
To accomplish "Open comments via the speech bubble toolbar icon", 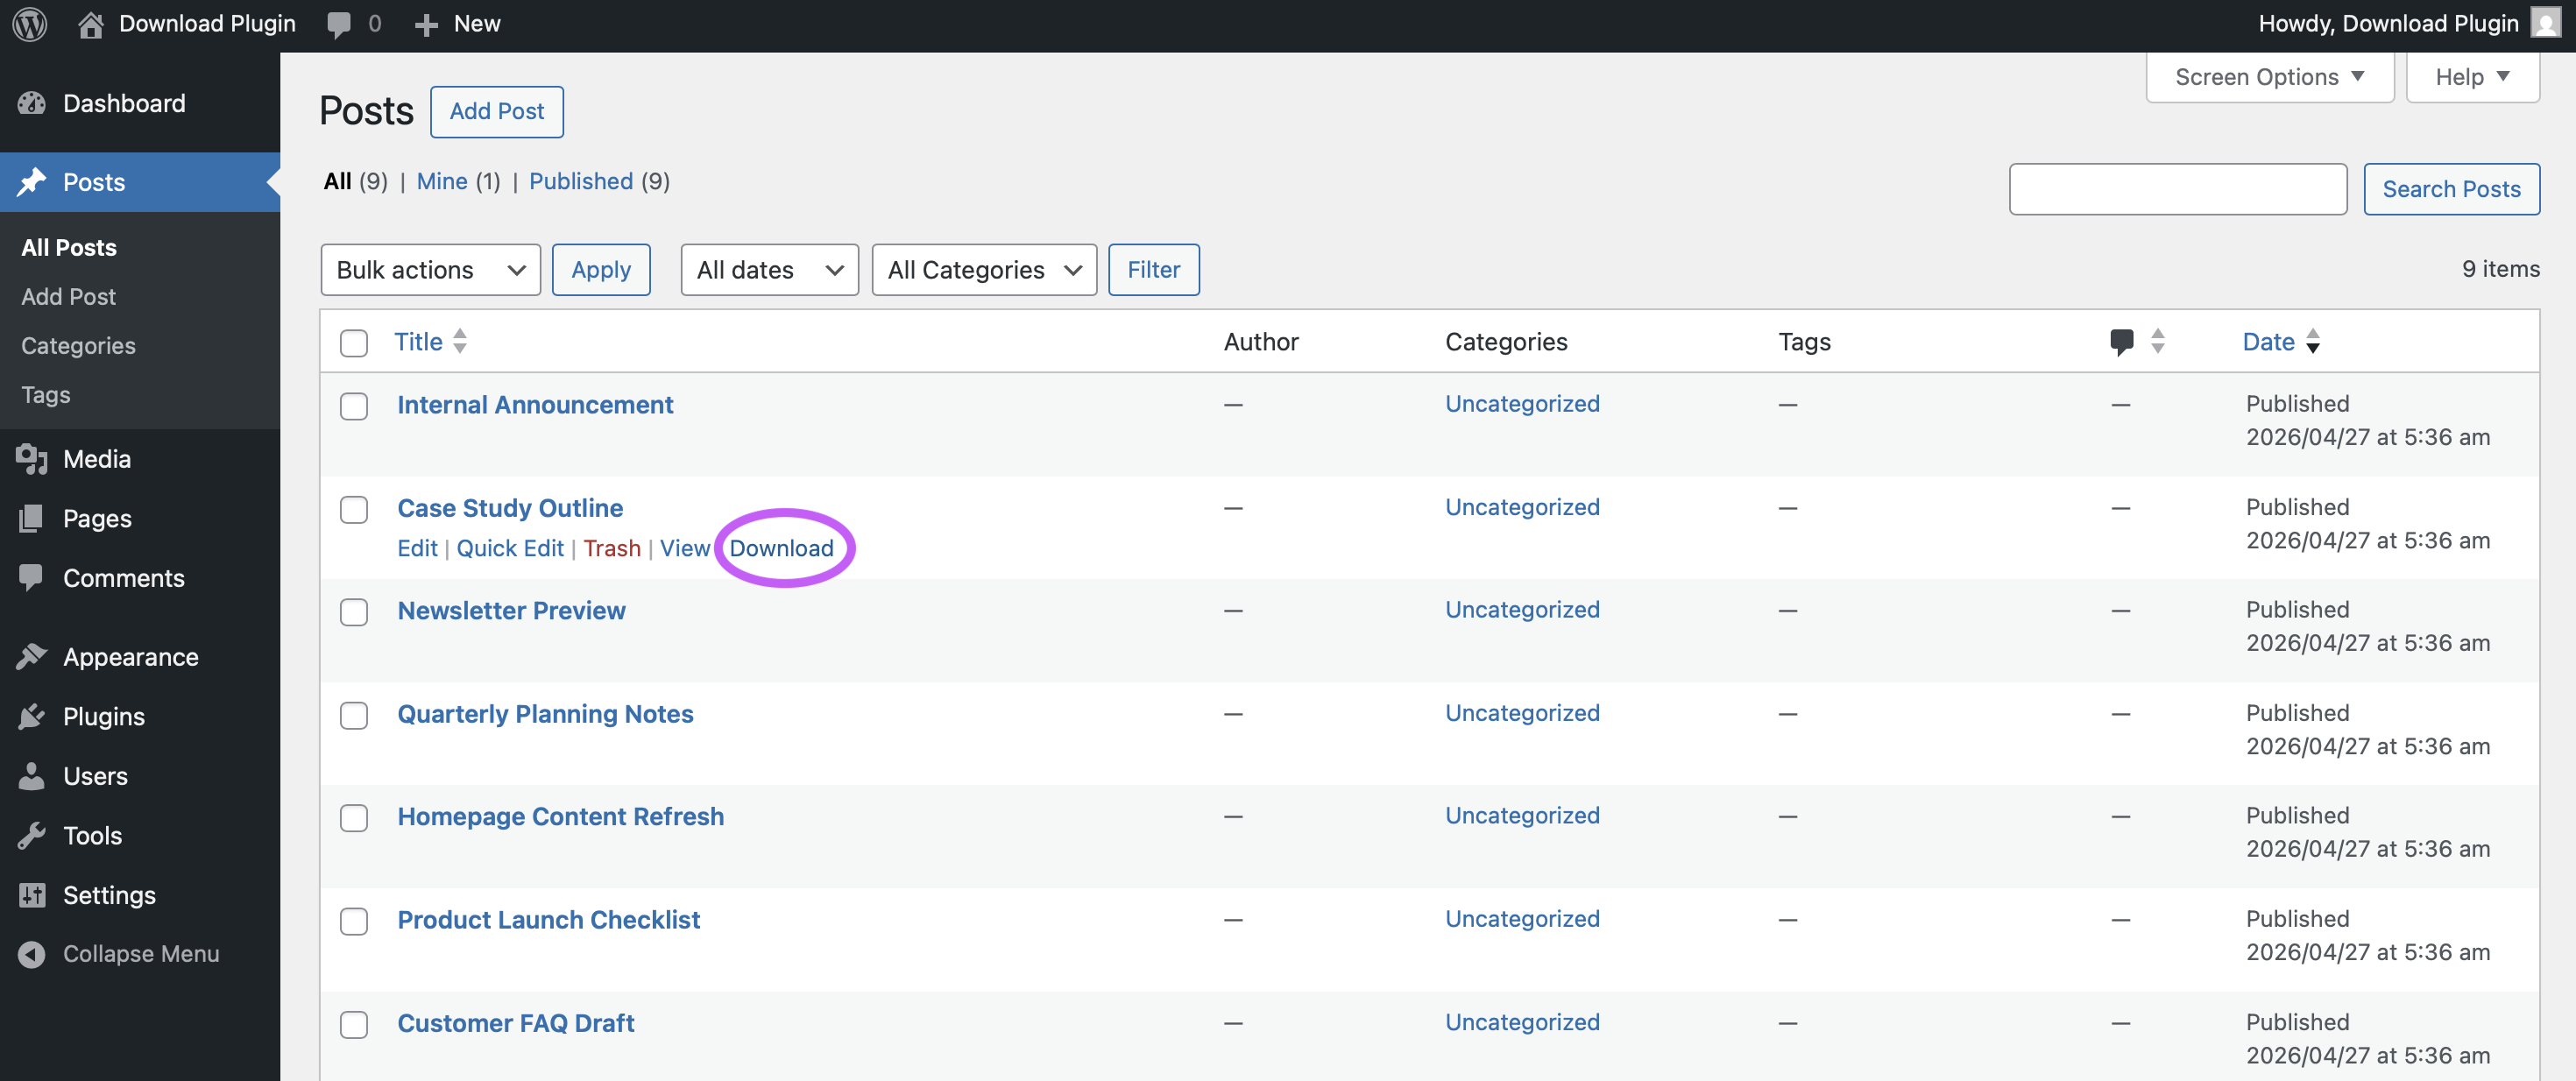I will point(339,23).
